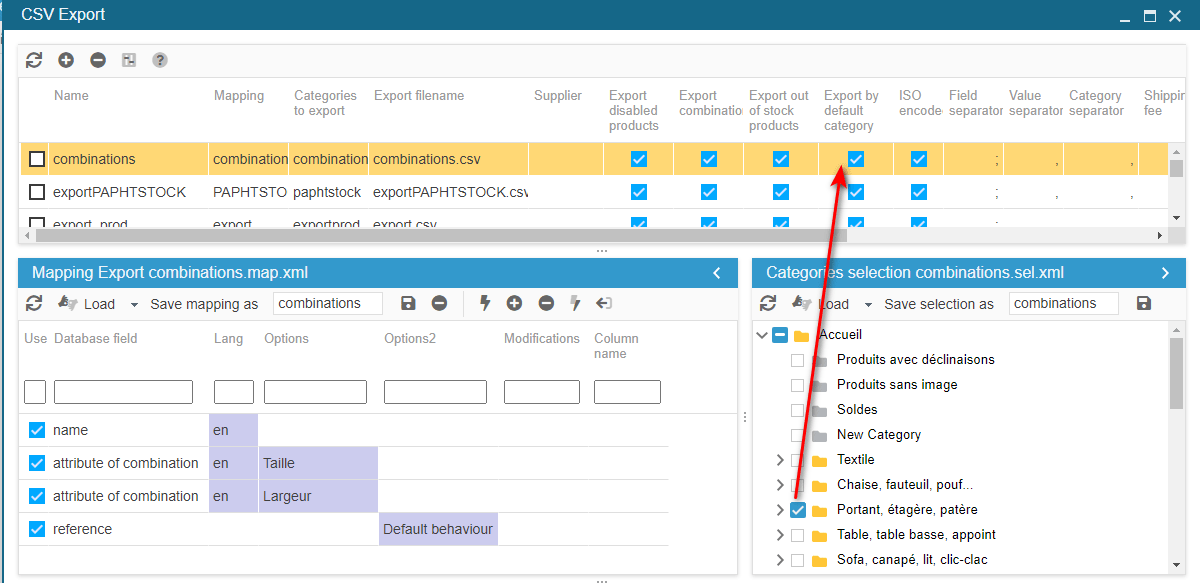Refresh the Categories selection panel

768,304
